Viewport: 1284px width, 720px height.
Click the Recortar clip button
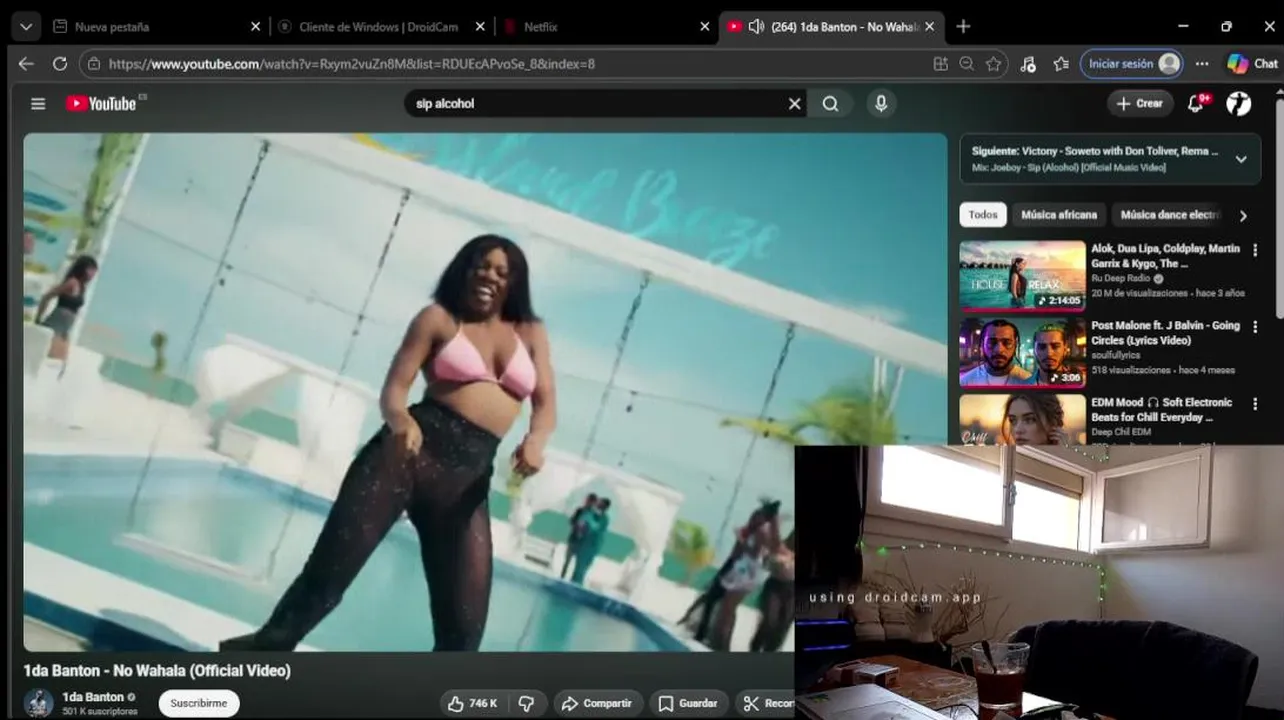coord(766,703)
